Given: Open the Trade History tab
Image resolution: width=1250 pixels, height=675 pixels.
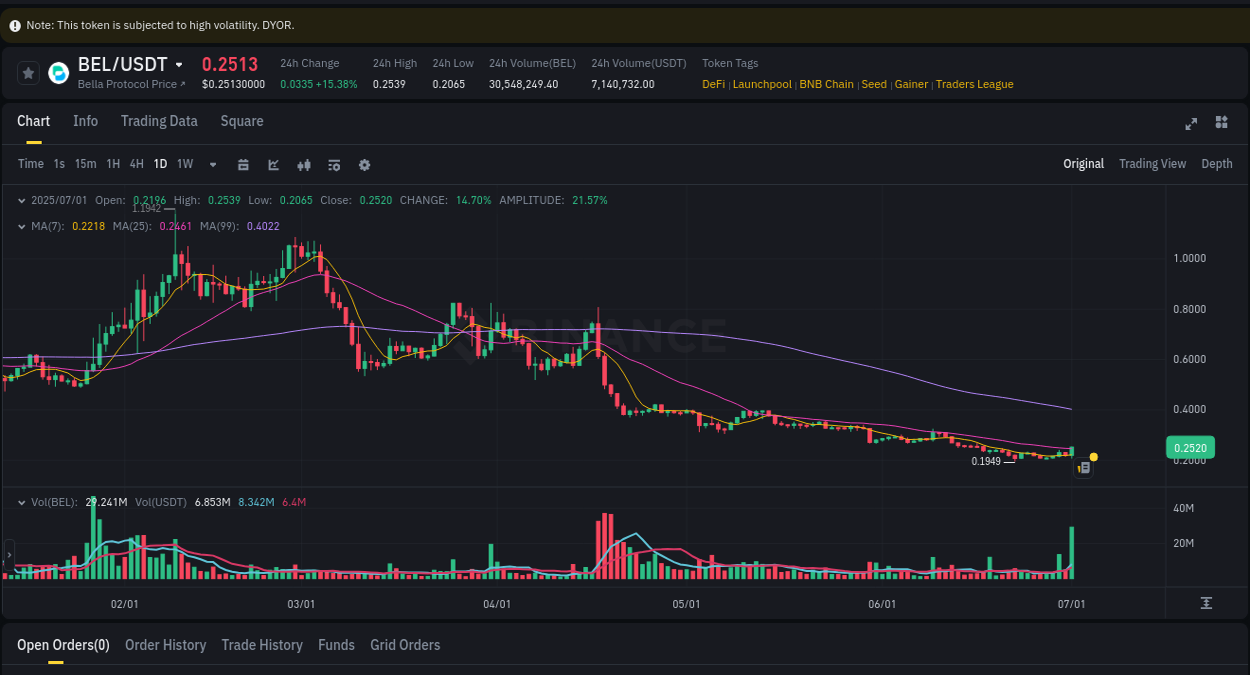Looking at the screenshot, I should (262, 645).
